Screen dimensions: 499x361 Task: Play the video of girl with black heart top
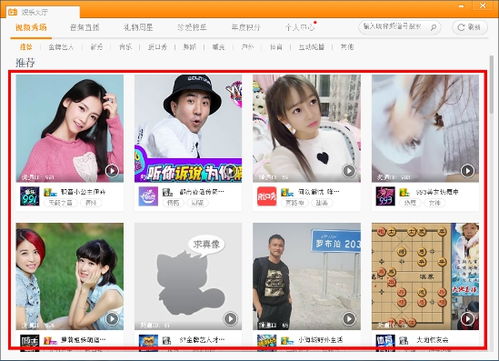pyautogui.click(x=349, y=171)
